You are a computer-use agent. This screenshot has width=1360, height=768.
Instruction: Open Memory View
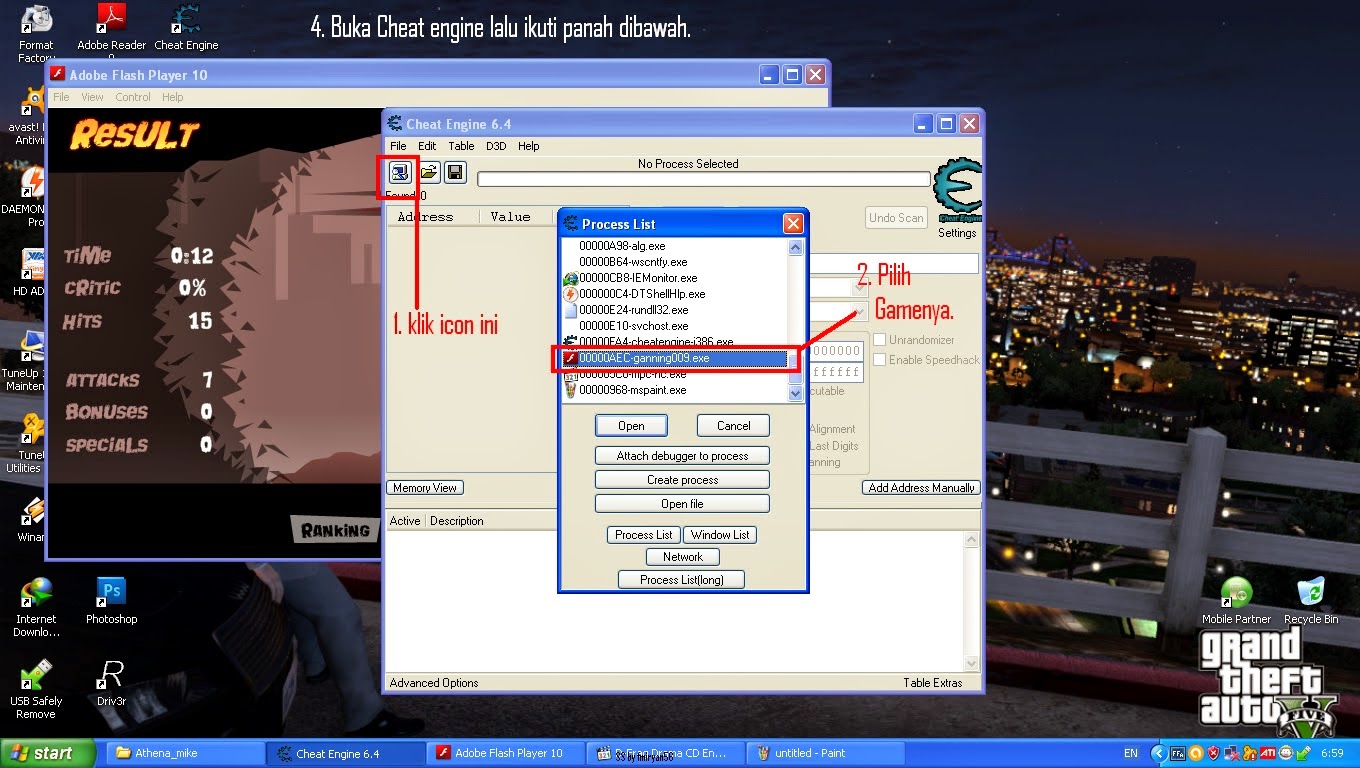click(425, 488)
